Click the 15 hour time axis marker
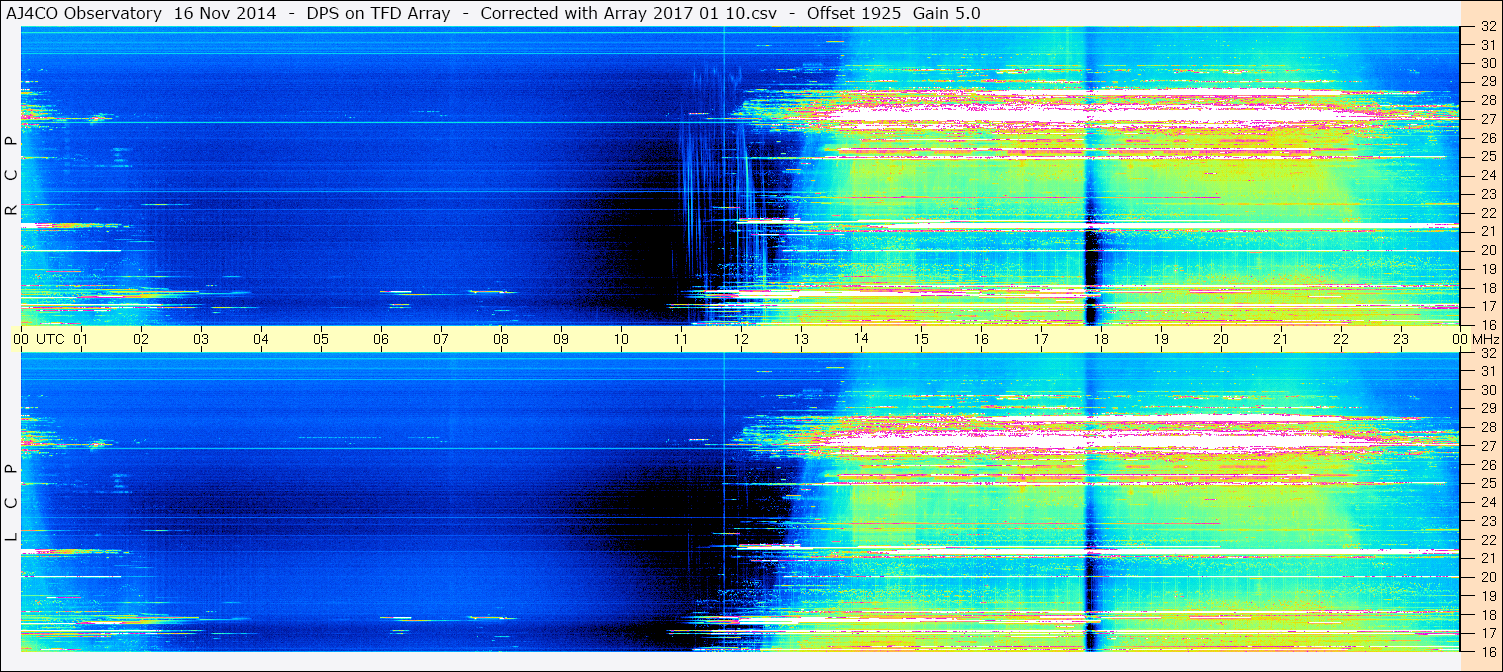 click(x=921, y=339)
